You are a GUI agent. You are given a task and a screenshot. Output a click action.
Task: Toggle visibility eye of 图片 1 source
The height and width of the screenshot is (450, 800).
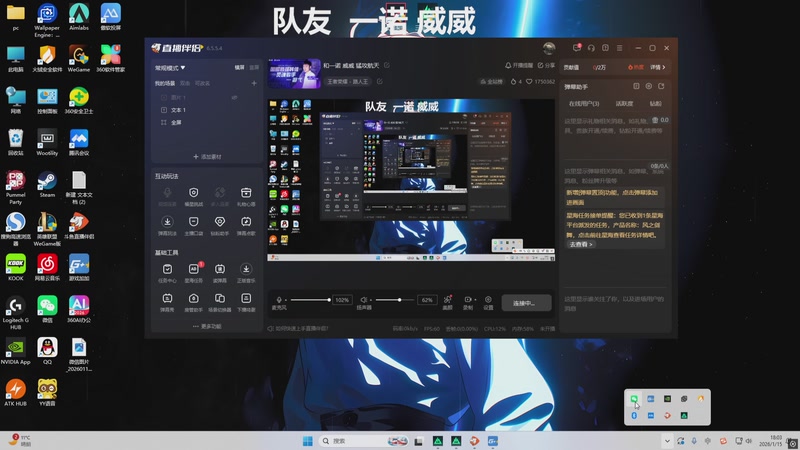click(x=235, y=97)
